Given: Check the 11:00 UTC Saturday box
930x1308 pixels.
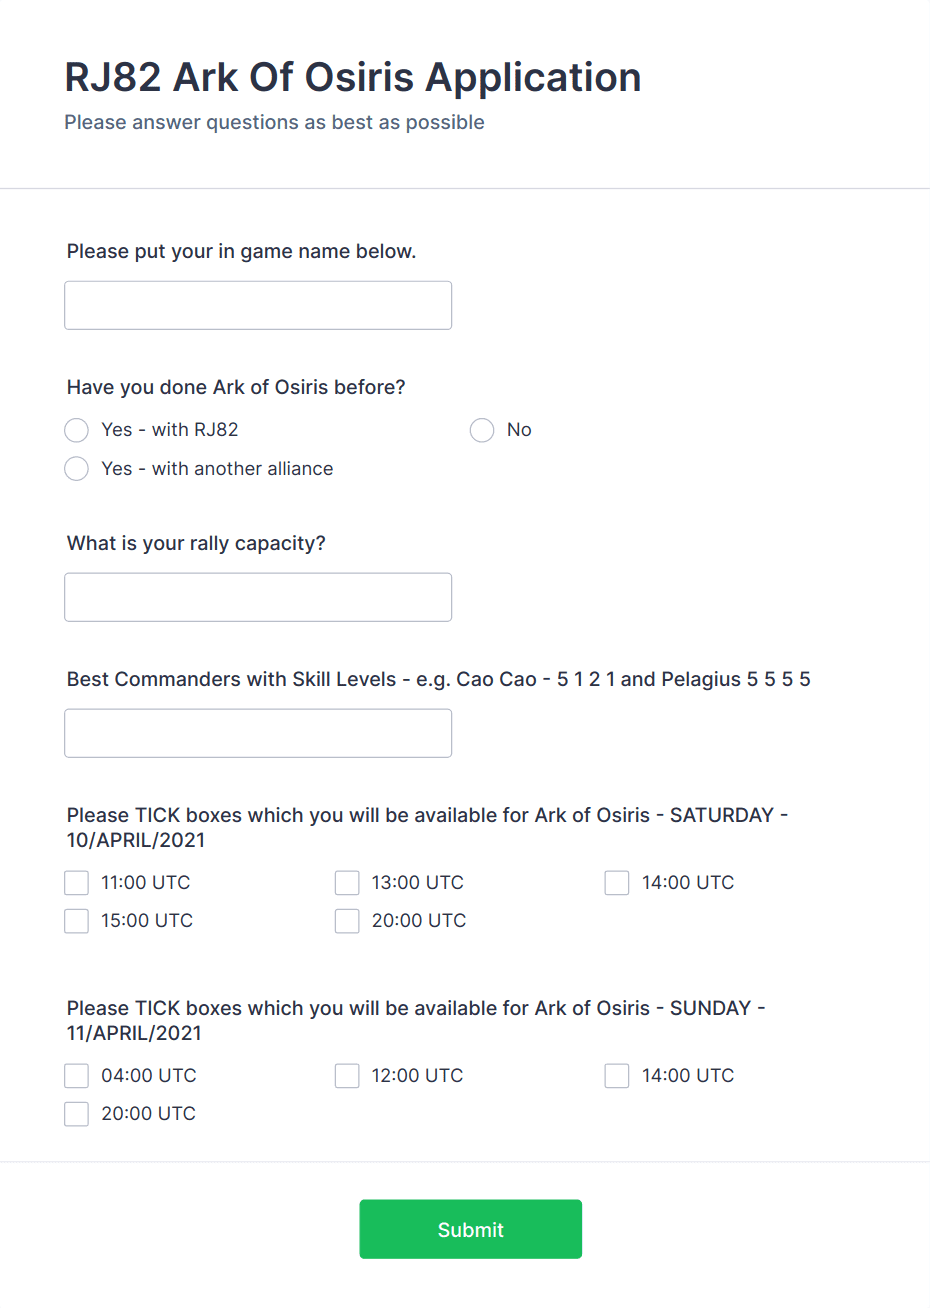Looking at the screenshot, I should 76,882.
